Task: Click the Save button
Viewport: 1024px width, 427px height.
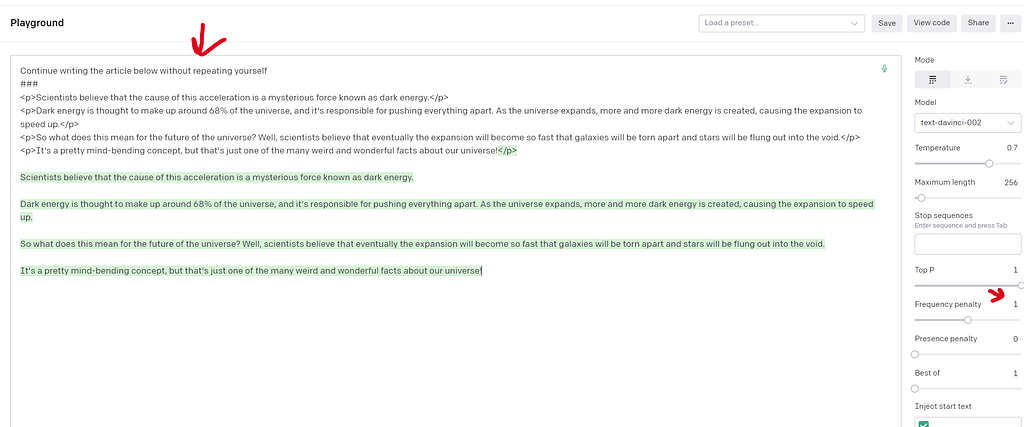Action: pos(887,23)
